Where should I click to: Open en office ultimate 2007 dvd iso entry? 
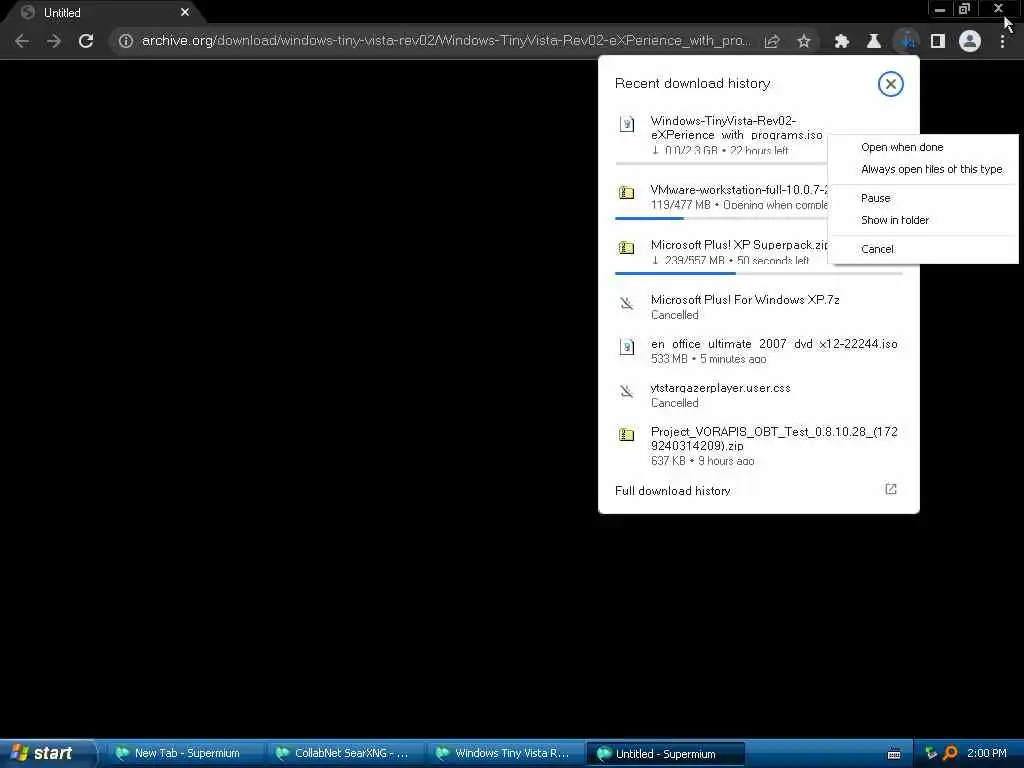pos(758,351)
